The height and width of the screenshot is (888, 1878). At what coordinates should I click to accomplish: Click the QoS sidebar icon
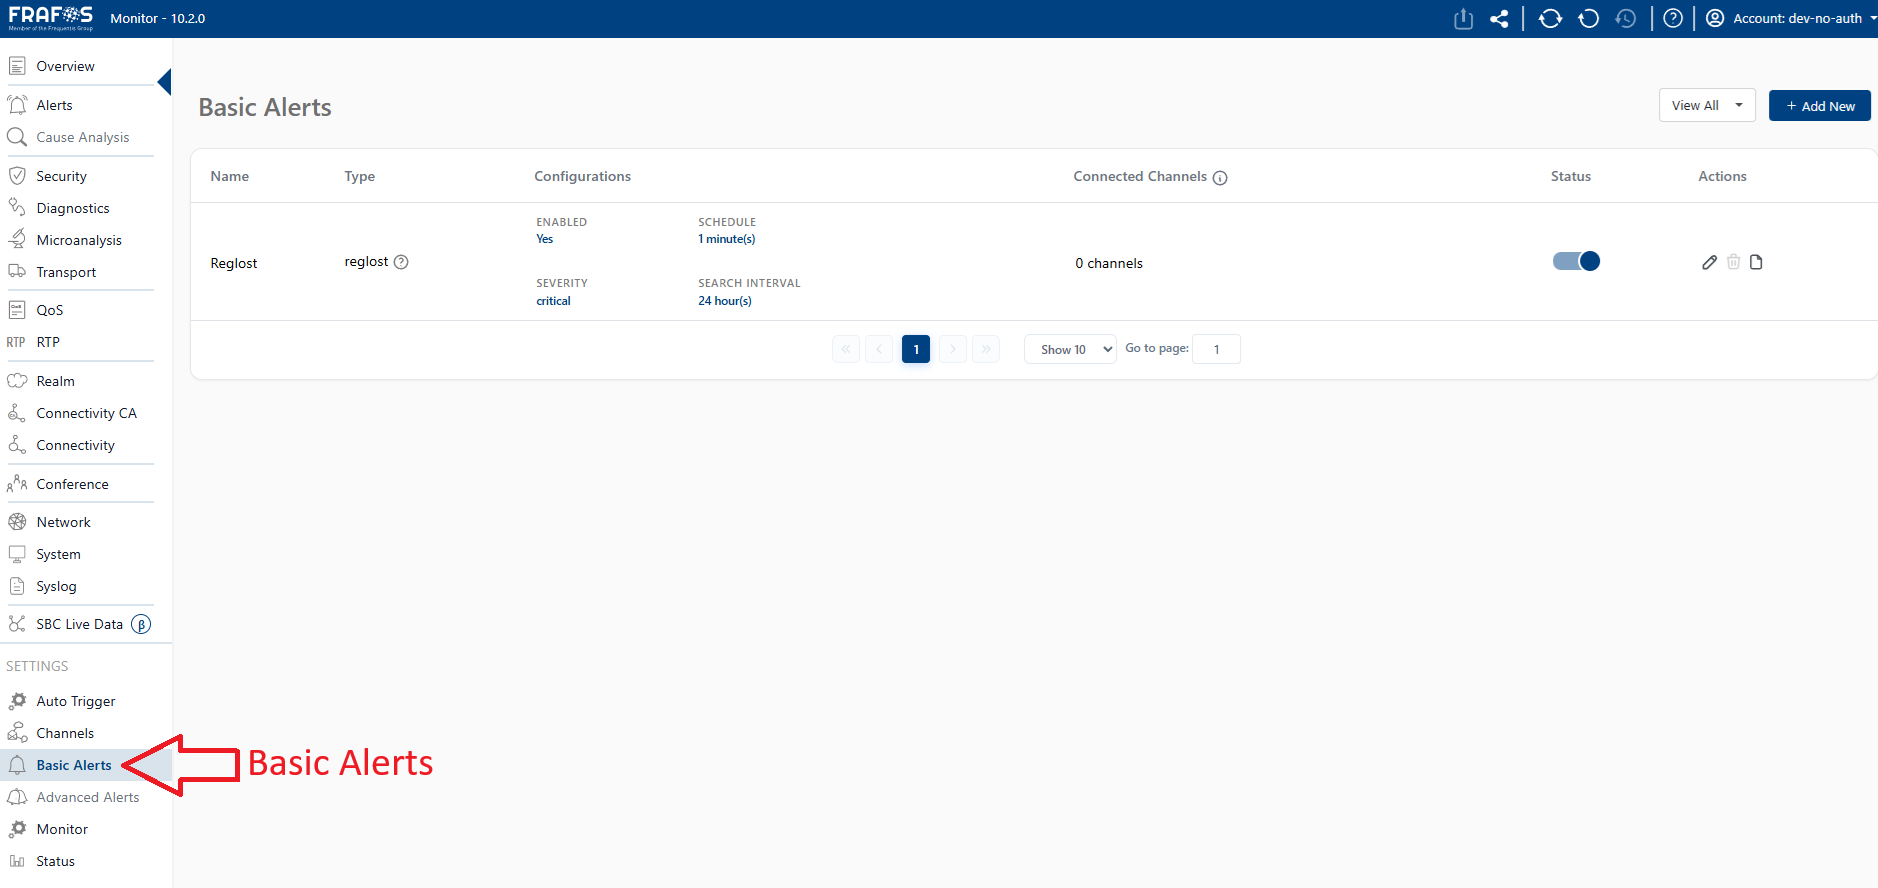(x=17, y=310)
